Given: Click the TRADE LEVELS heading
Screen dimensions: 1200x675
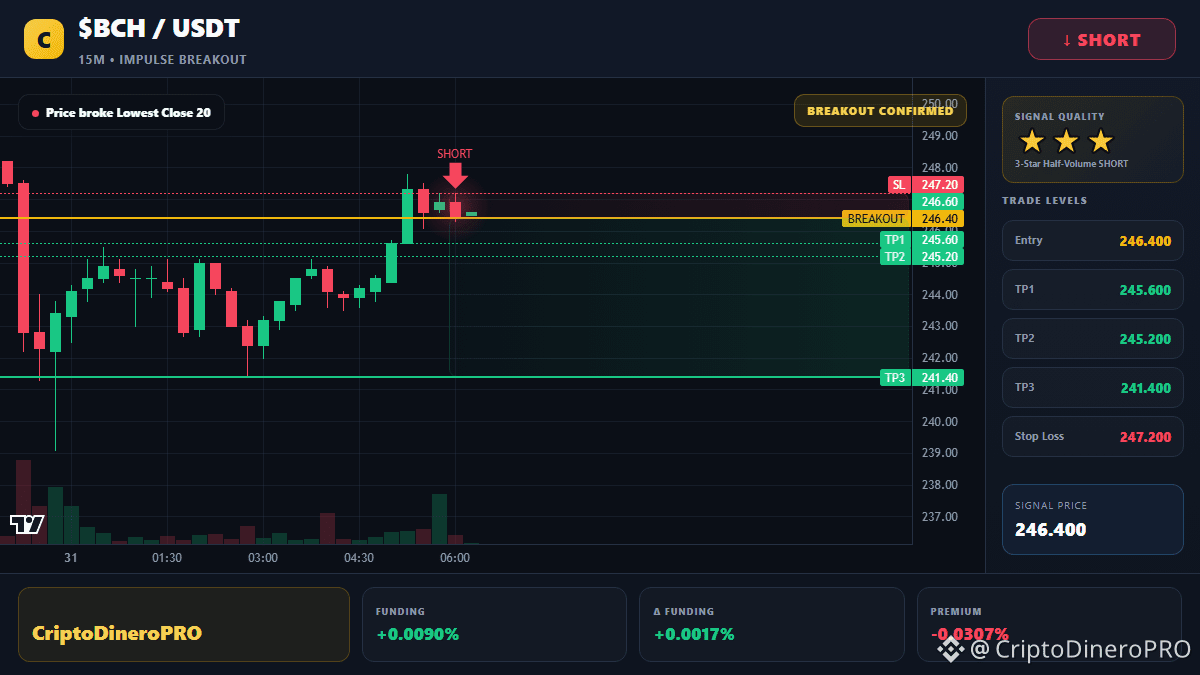Looking at the screenshot, I should click(1044, 201).
